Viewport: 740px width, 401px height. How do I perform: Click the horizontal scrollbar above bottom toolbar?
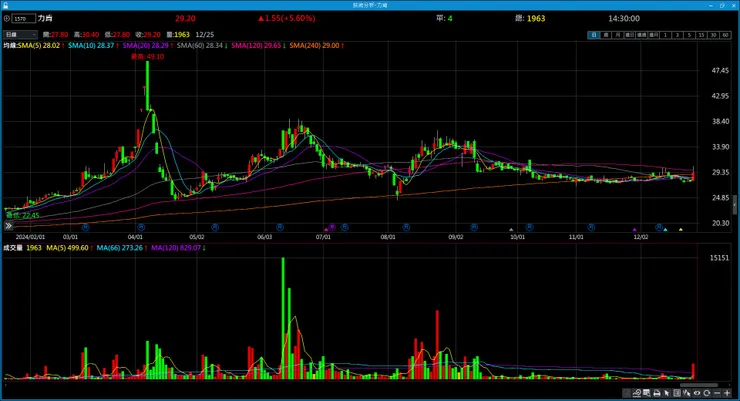click(699, 385)
